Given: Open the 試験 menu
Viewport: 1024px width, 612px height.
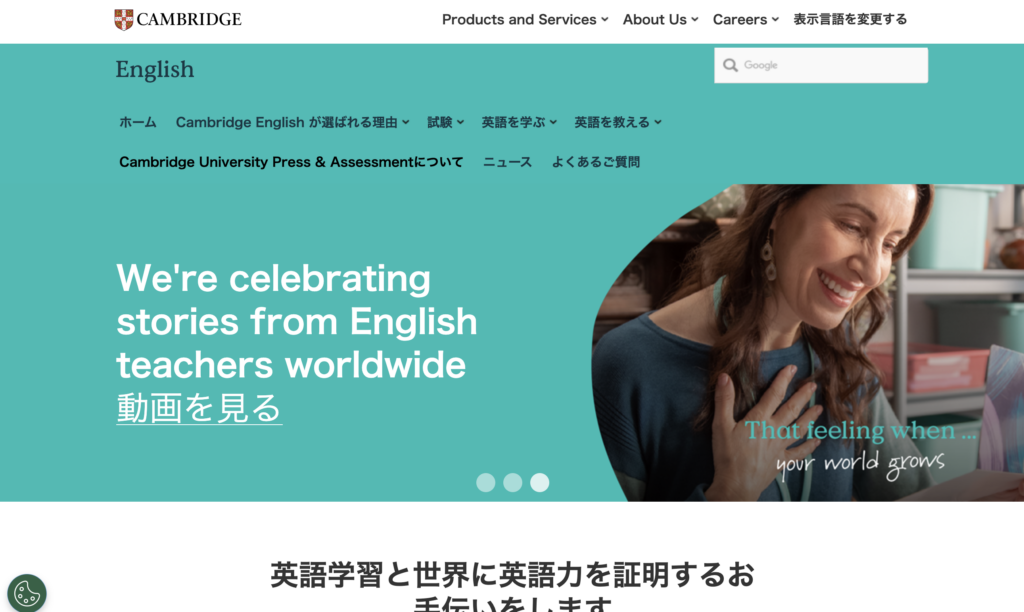Looking at the screenshot, I should pos(445,122).
